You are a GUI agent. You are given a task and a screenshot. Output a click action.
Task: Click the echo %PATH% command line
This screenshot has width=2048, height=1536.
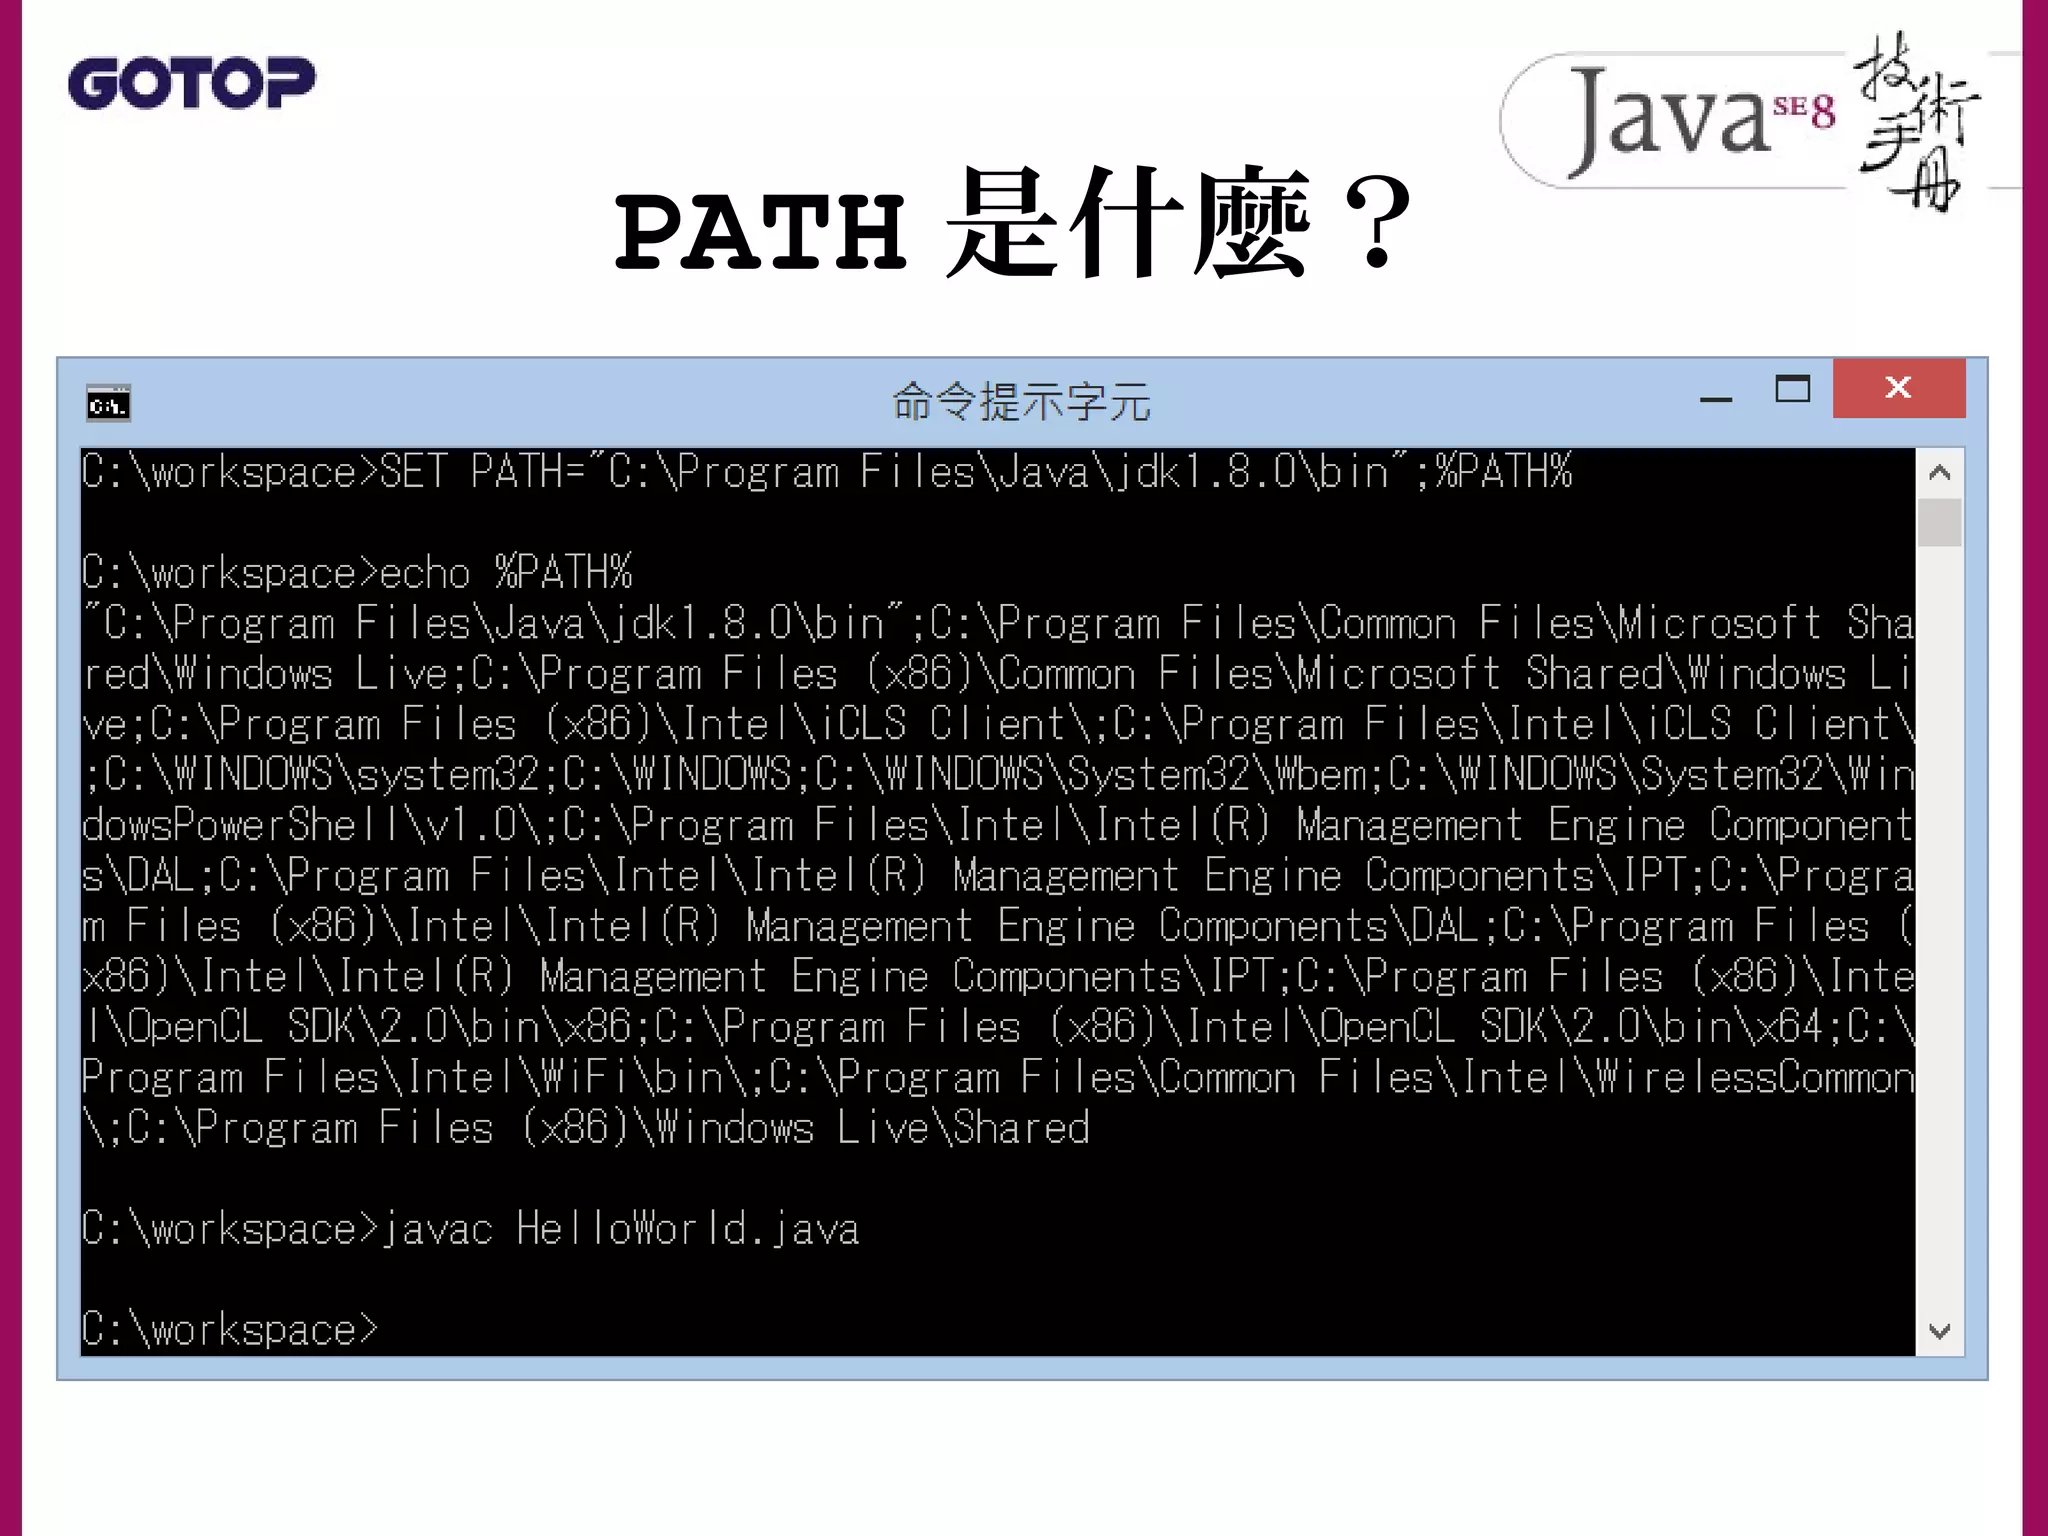click(x=357, y=573)
